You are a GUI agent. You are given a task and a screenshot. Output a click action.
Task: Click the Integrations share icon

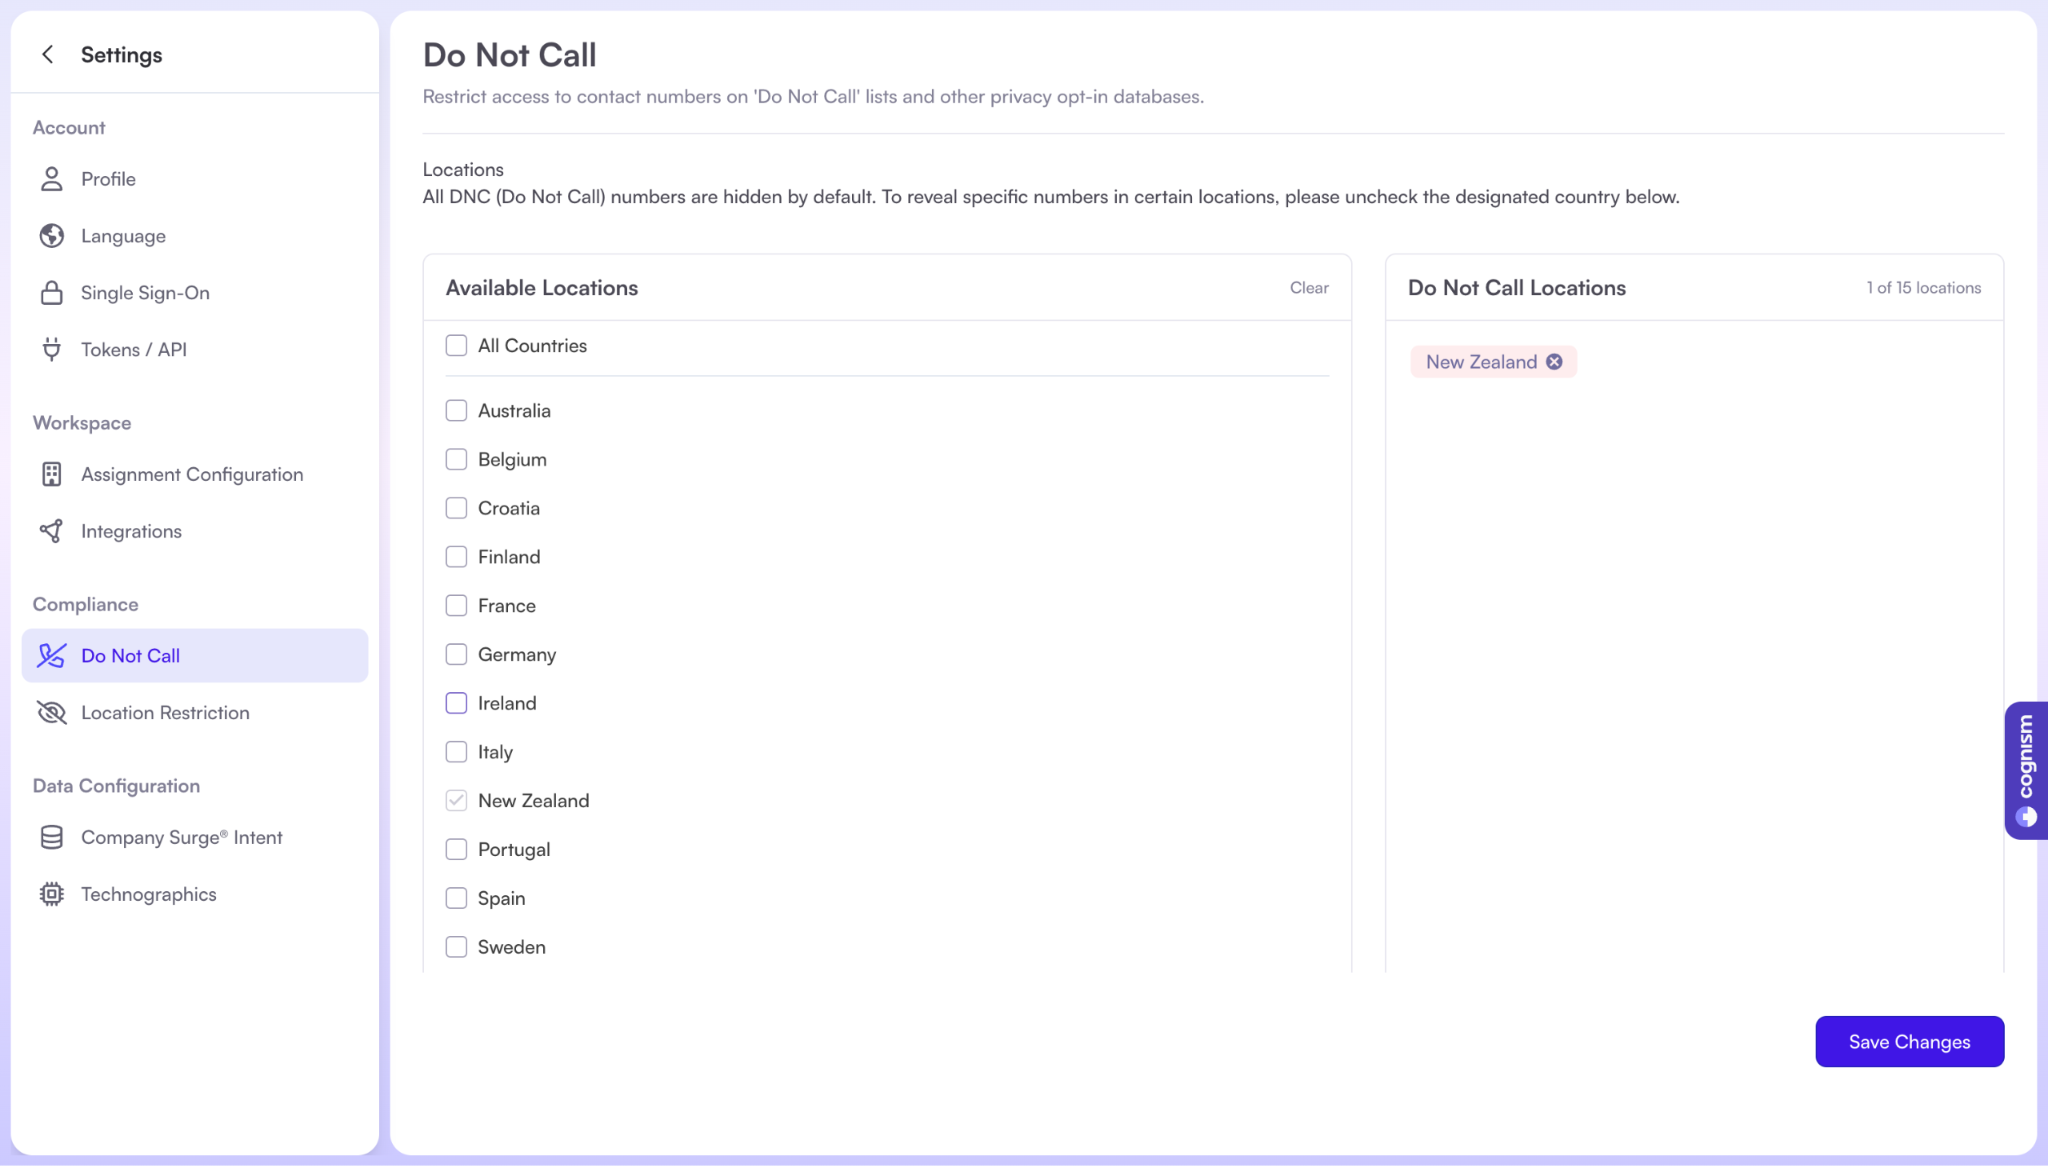(x=51, y=531)
